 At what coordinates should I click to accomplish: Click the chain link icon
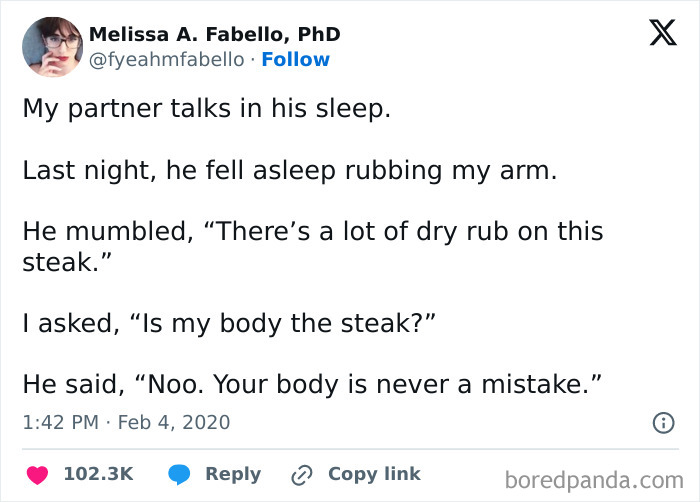coord(301,474)
